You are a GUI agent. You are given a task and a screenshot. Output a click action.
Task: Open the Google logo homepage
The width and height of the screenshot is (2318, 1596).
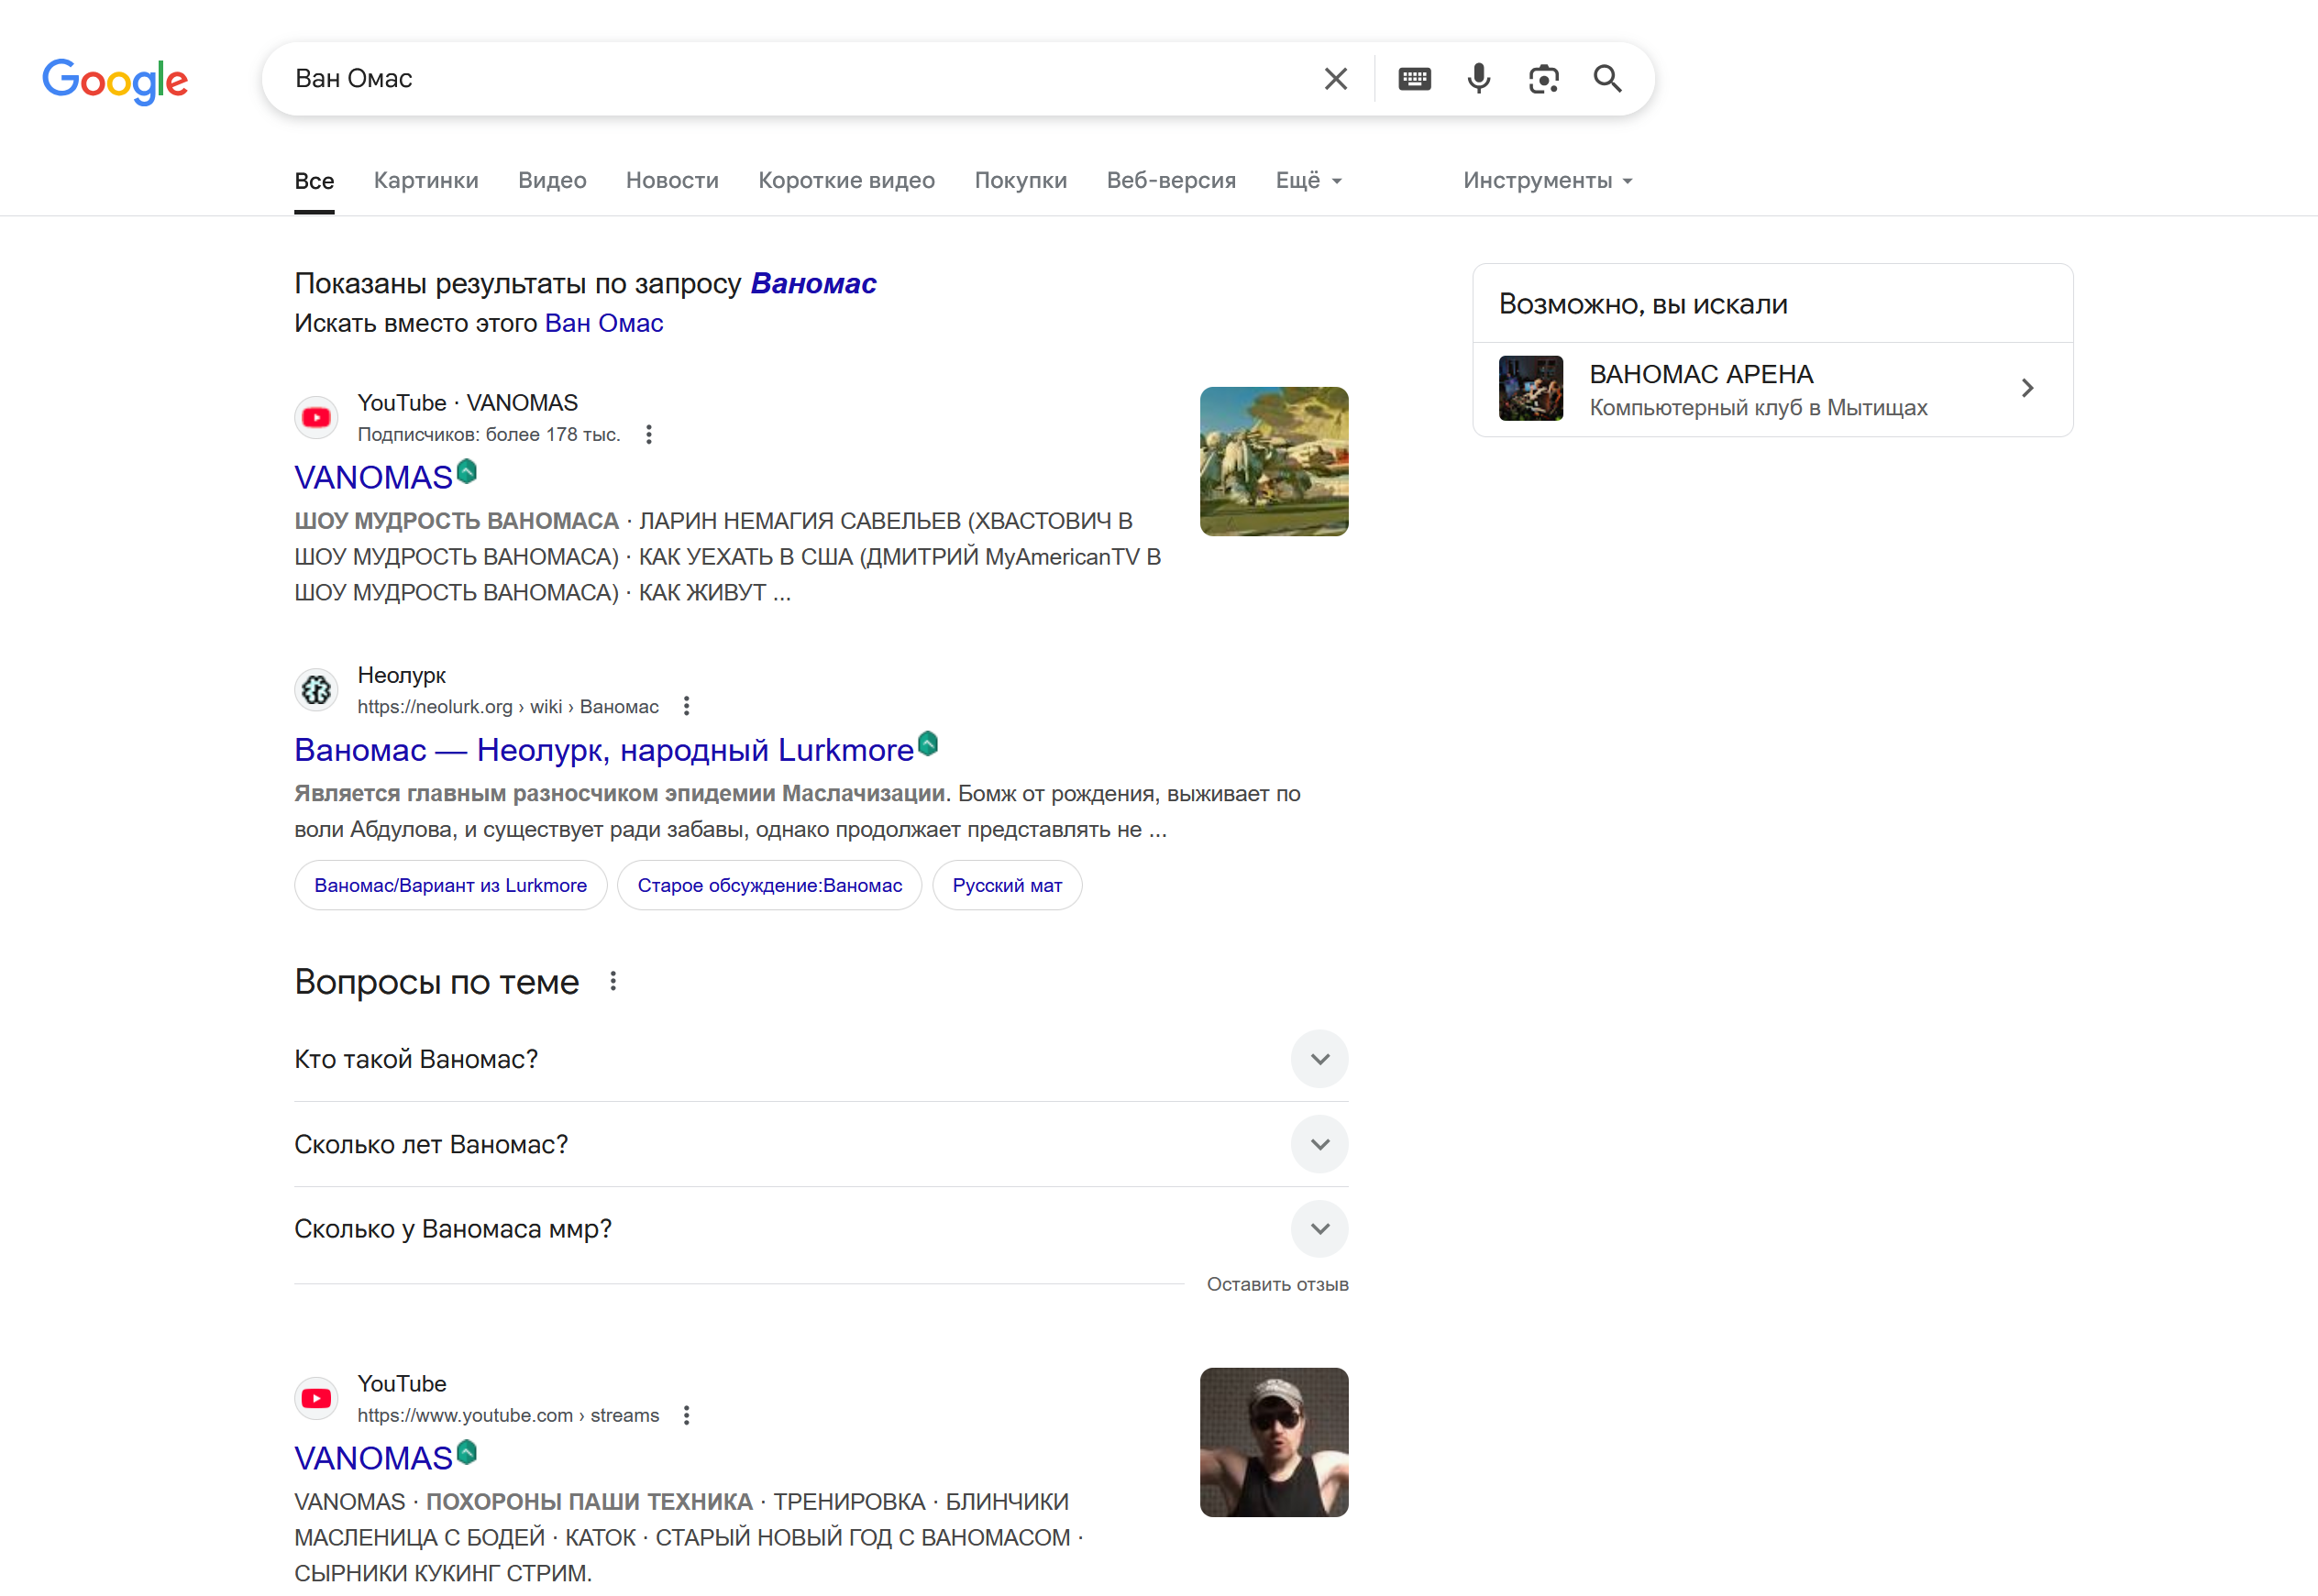(115, 80)
